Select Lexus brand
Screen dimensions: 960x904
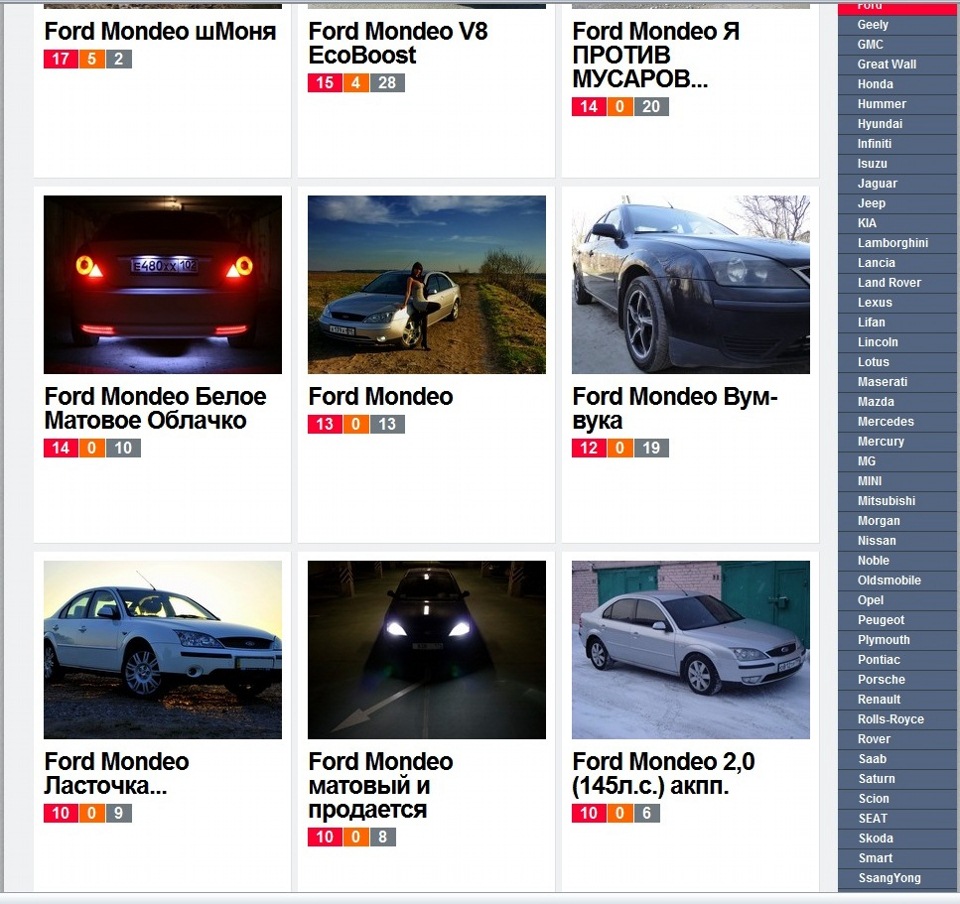tap(899, 303)
